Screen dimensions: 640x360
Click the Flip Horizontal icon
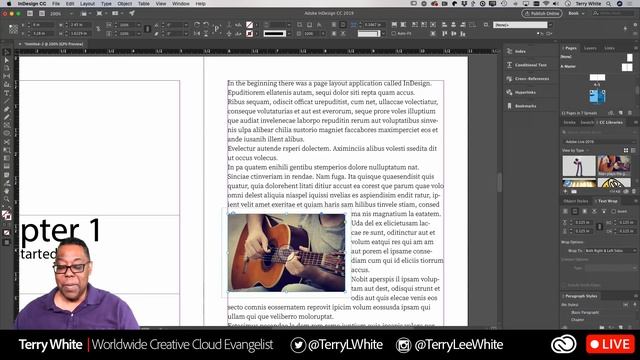coord(197,33)
